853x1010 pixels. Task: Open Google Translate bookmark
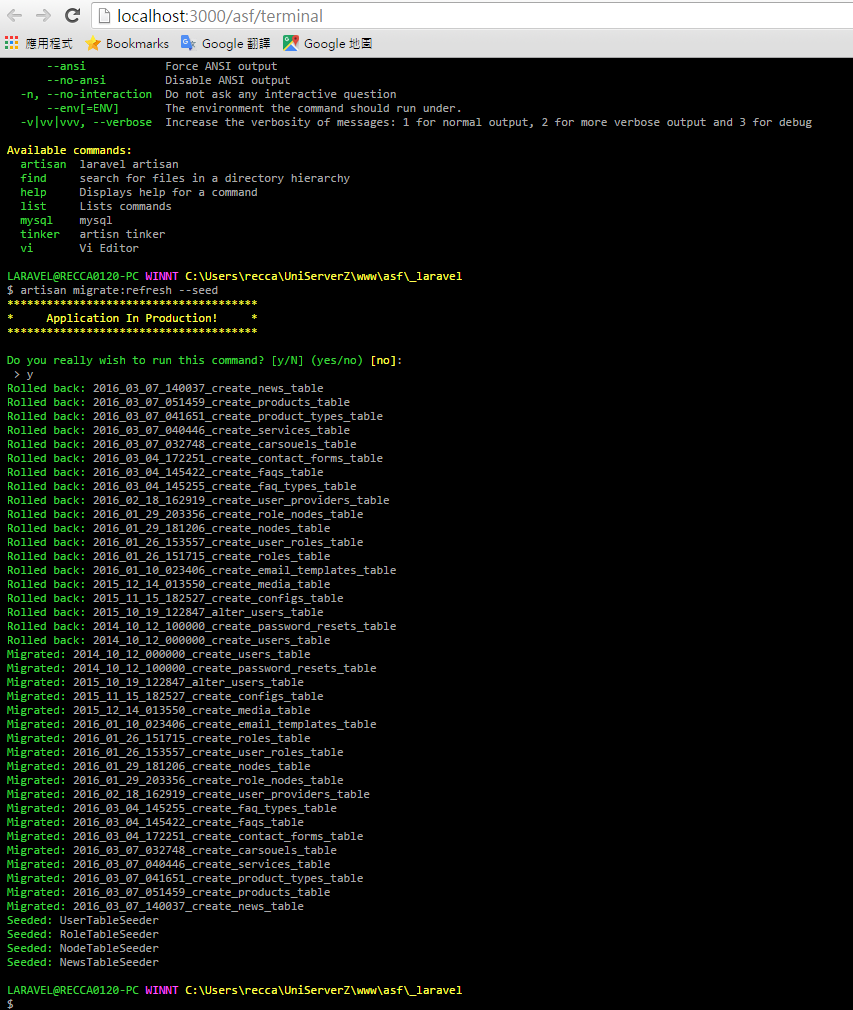(225, 43)
